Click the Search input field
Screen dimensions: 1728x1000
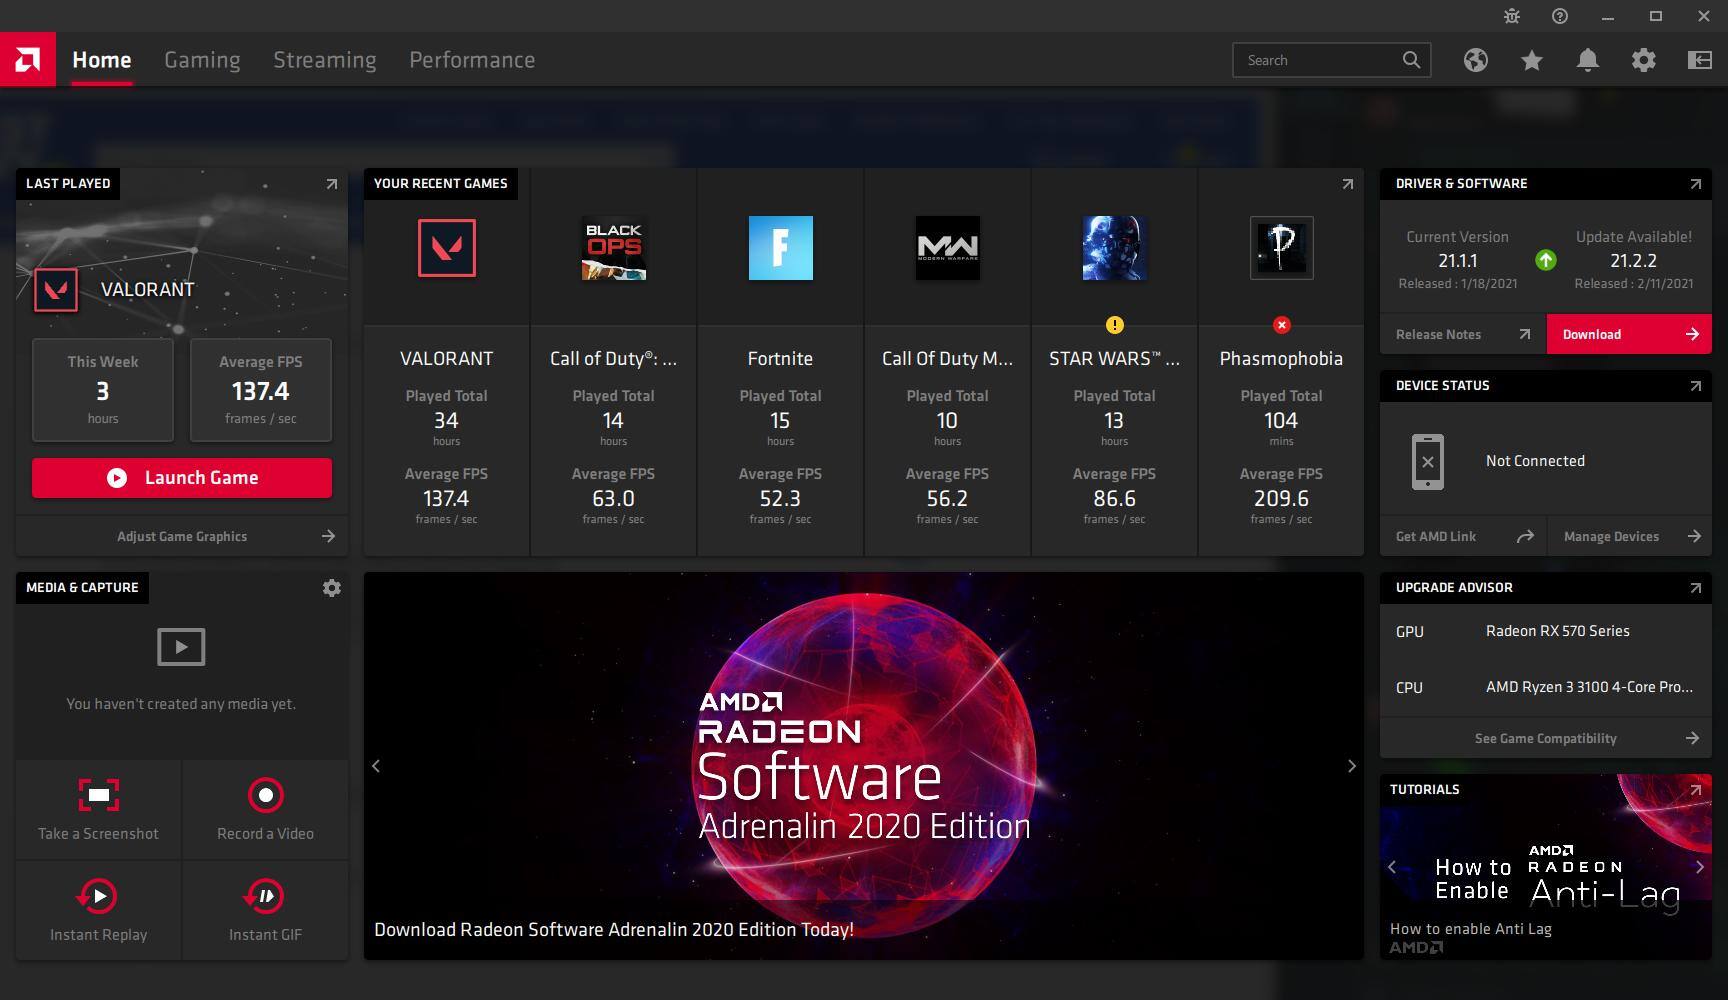(x=1318, y=60)
